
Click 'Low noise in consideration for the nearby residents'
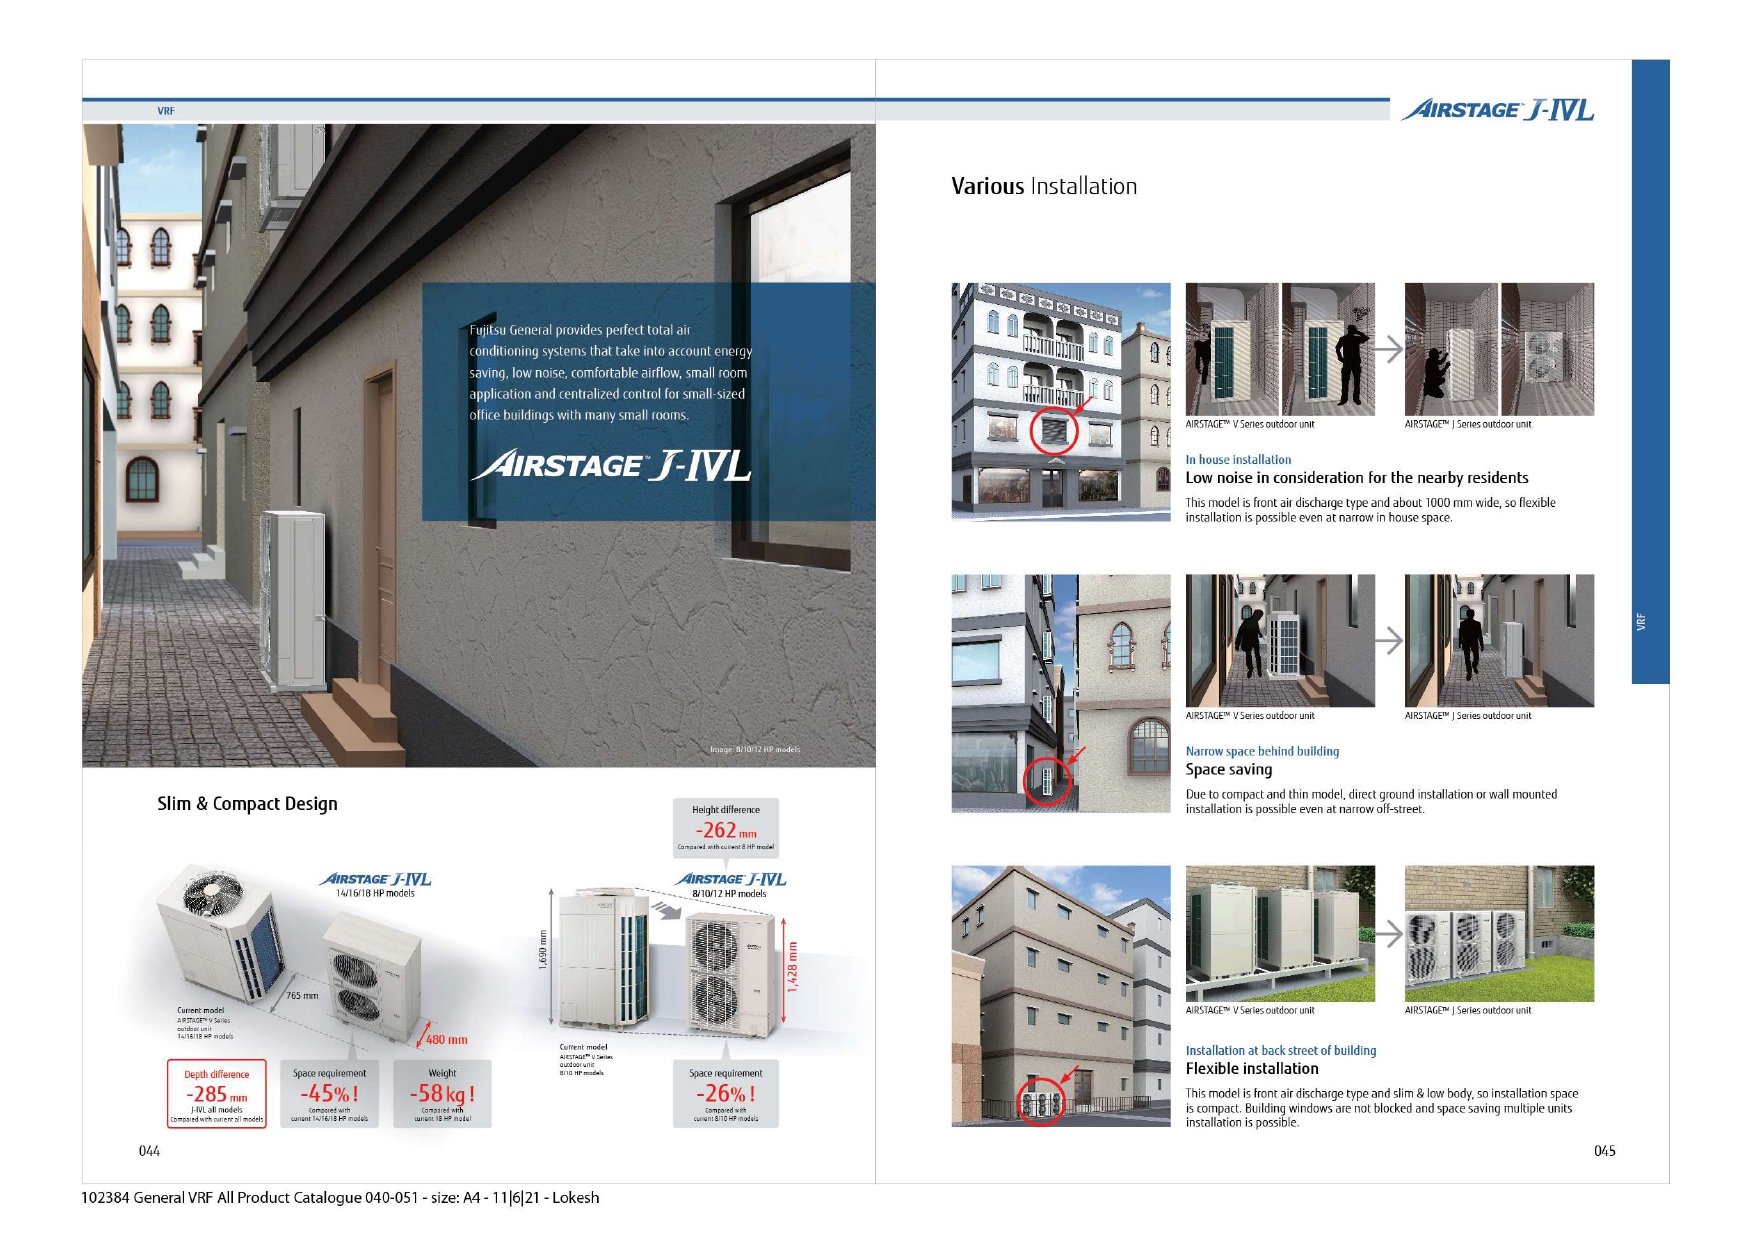tap(1357, 478)
